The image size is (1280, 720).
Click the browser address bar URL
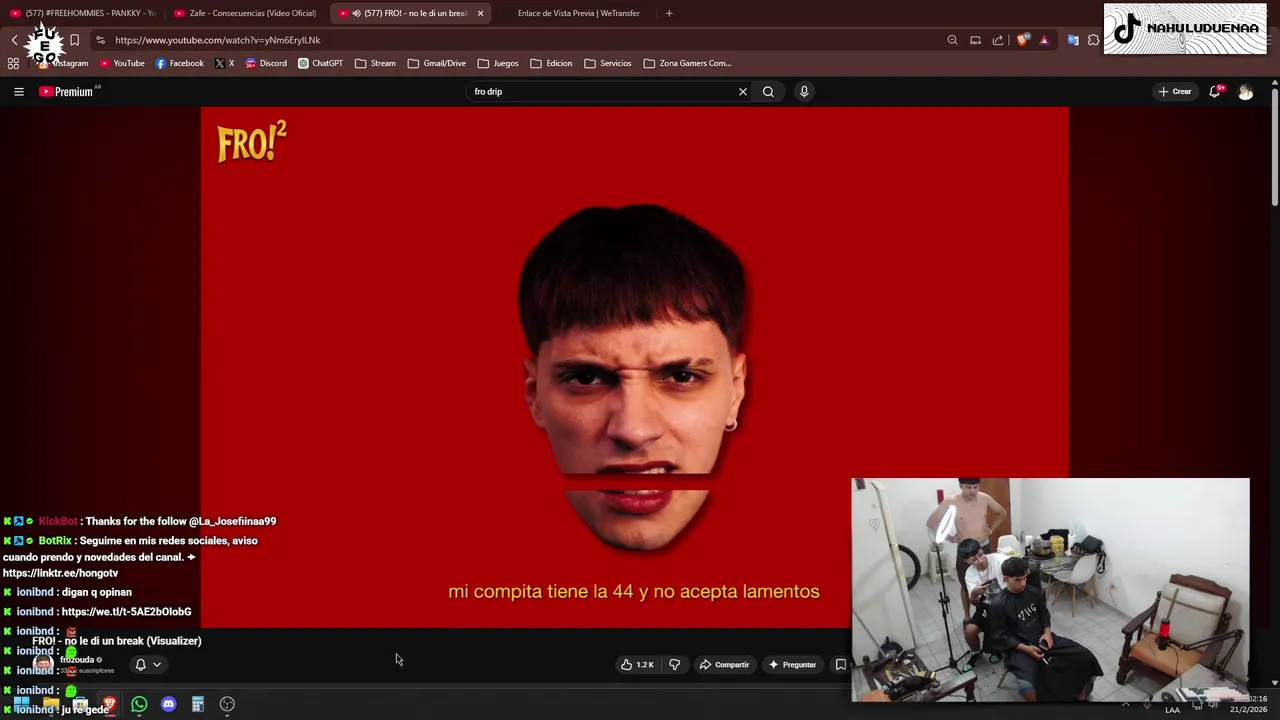(x=217, y=40)
